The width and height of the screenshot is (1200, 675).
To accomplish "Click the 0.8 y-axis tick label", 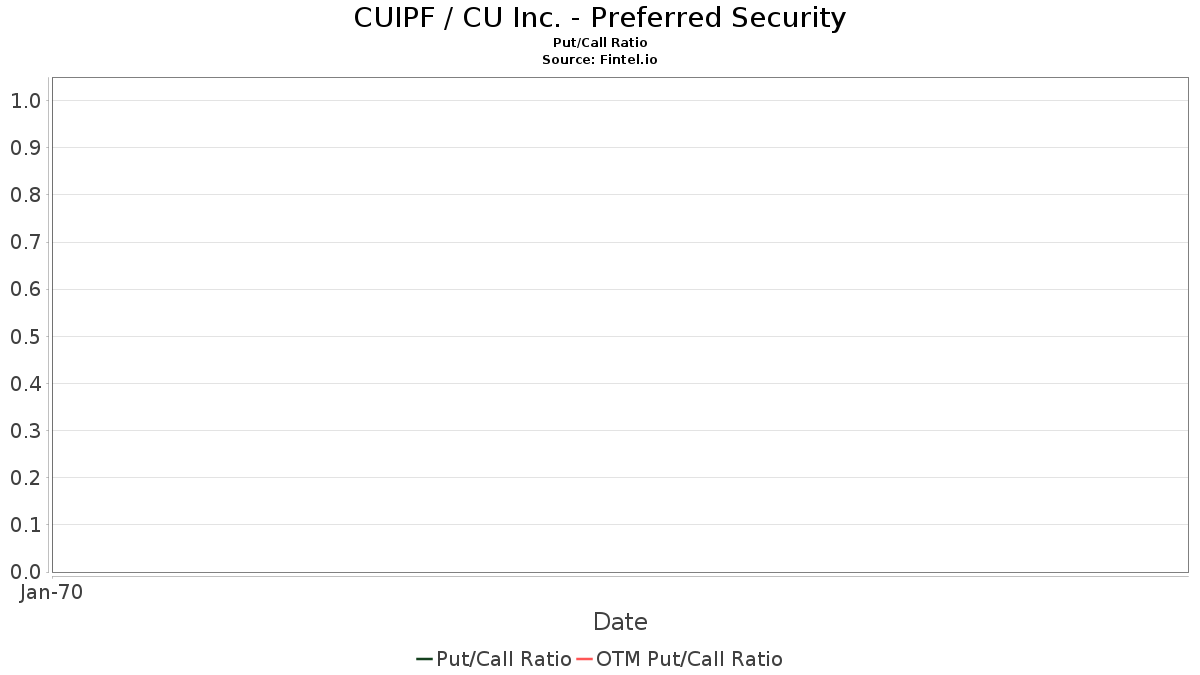I will pyautogui.click(x=25, y=195).
